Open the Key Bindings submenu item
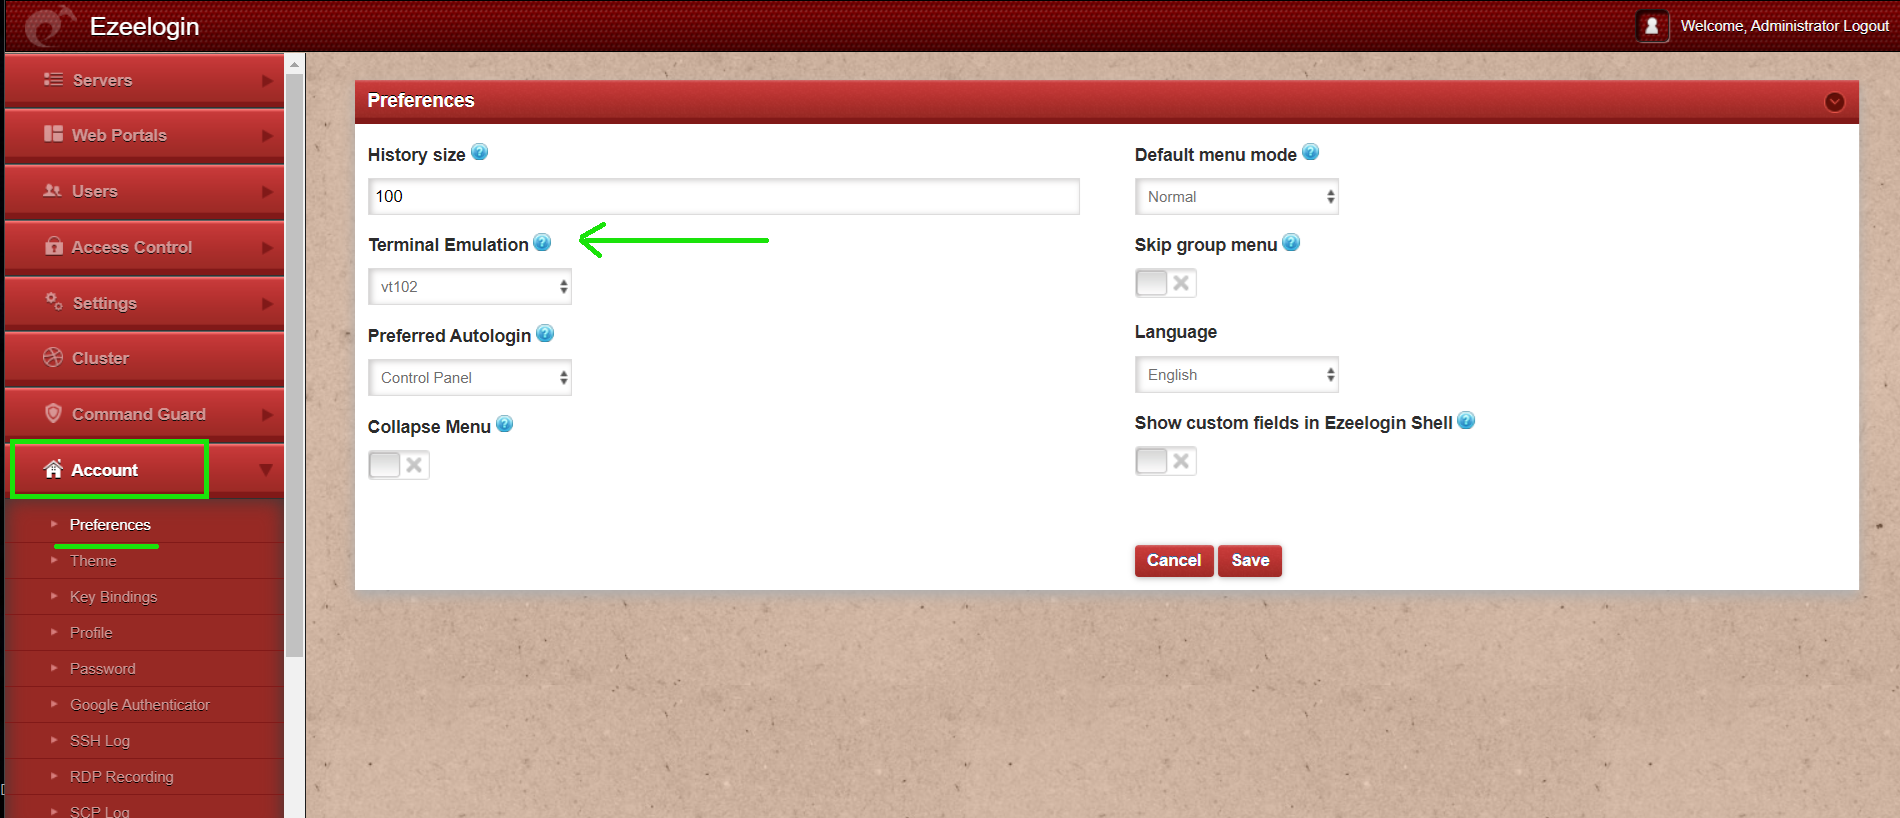 (x=114, y=597)
